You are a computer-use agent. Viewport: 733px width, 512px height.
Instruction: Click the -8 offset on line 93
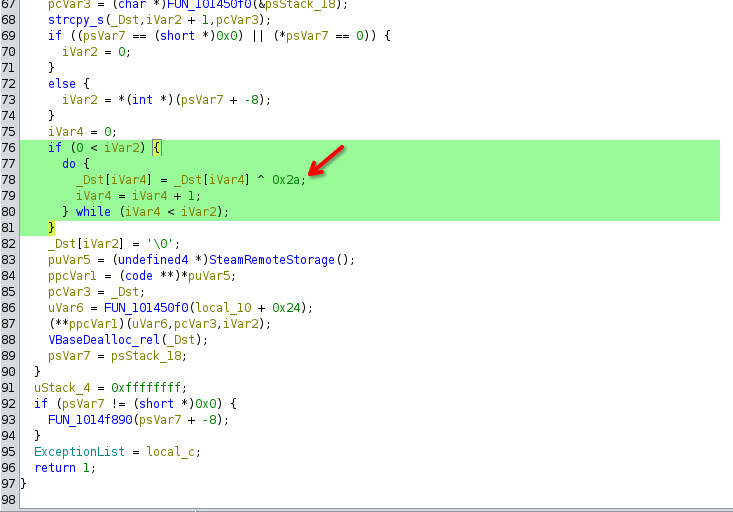209,420
